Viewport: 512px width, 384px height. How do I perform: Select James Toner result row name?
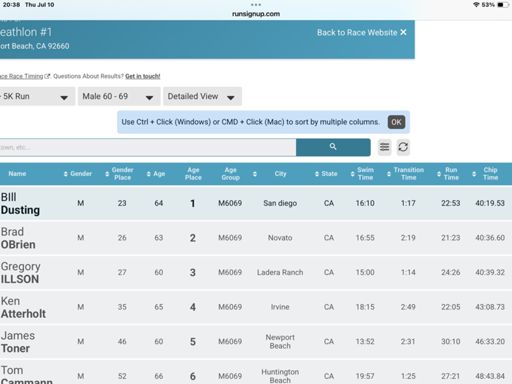point(18,342)
